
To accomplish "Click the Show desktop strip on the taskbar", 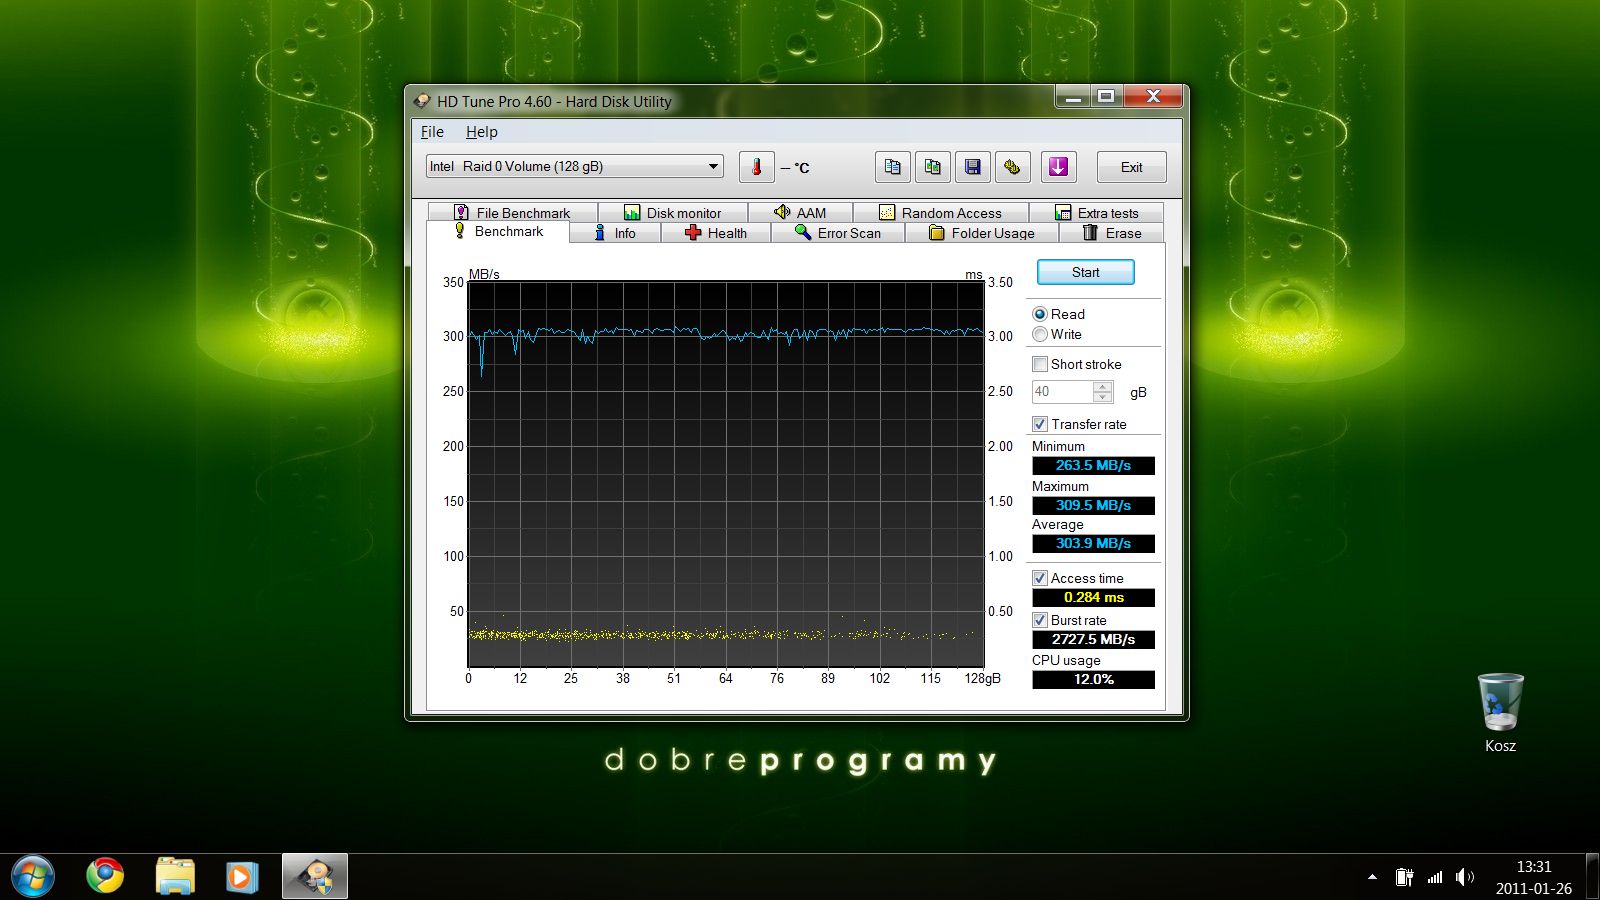I will tap(1592, 877).
